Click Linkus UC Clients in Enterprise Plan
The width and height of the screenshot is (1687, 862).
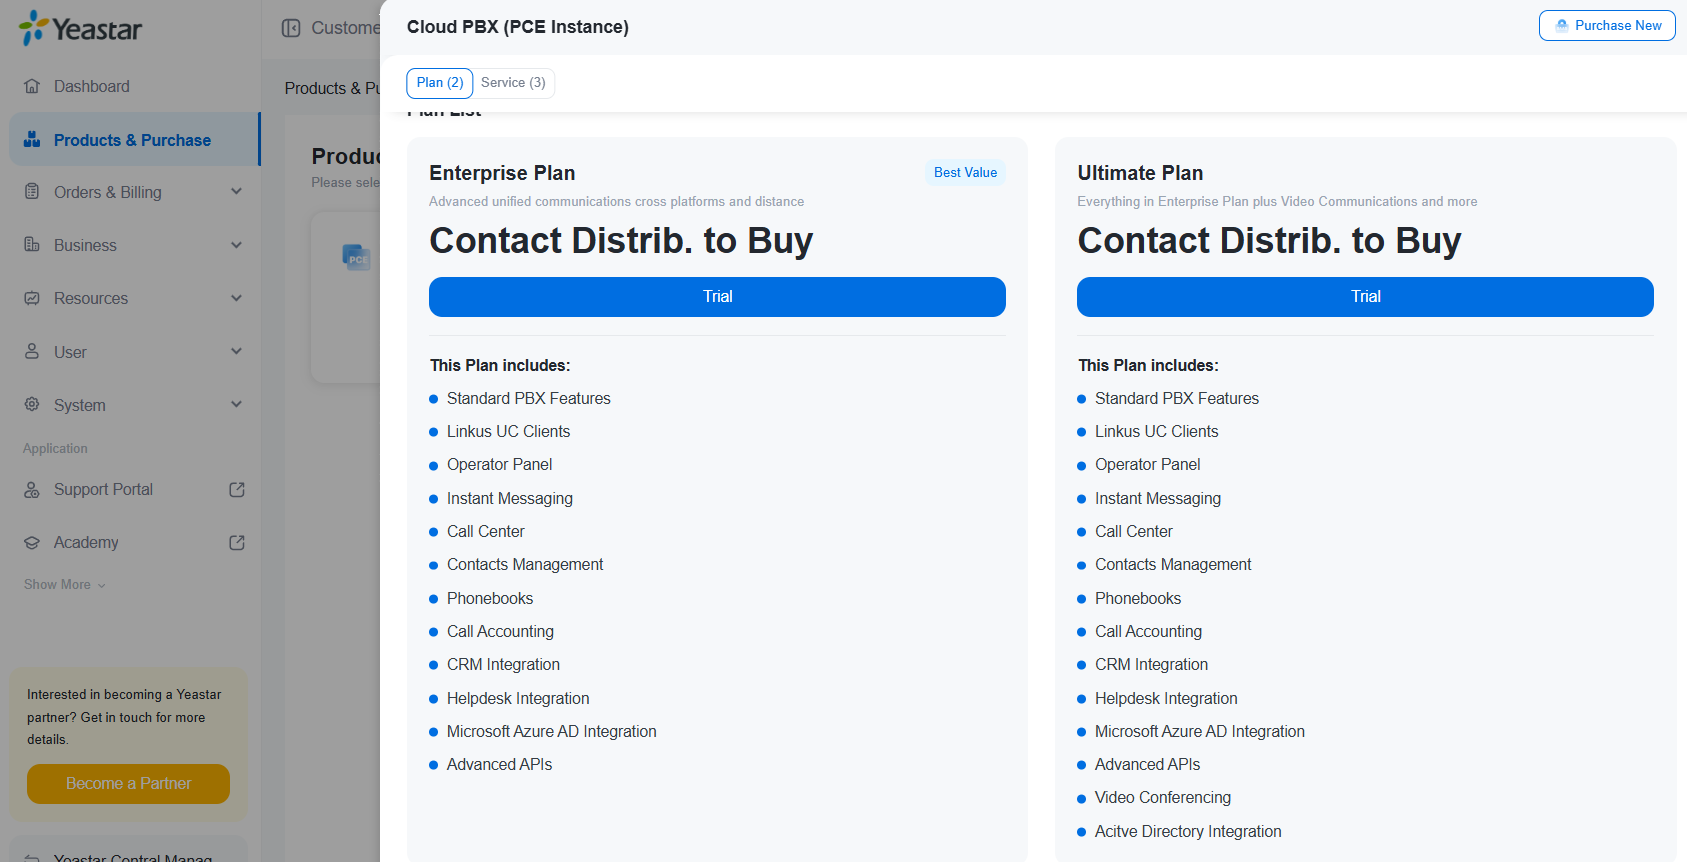tap(508, 432)
